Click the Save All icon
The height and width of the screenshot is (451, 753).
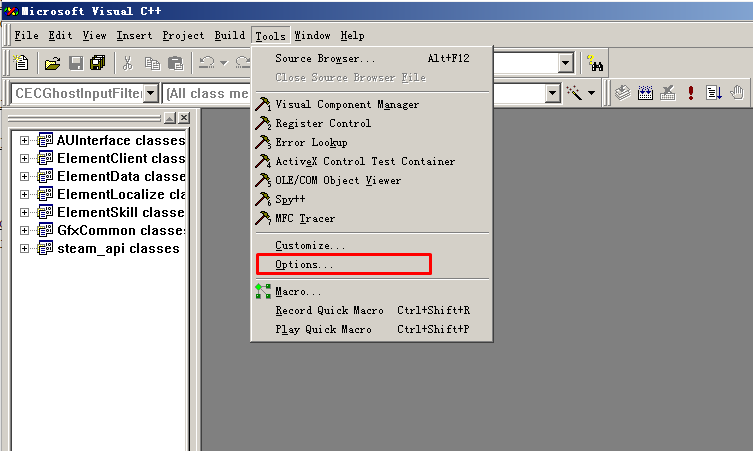coord(97,63)
